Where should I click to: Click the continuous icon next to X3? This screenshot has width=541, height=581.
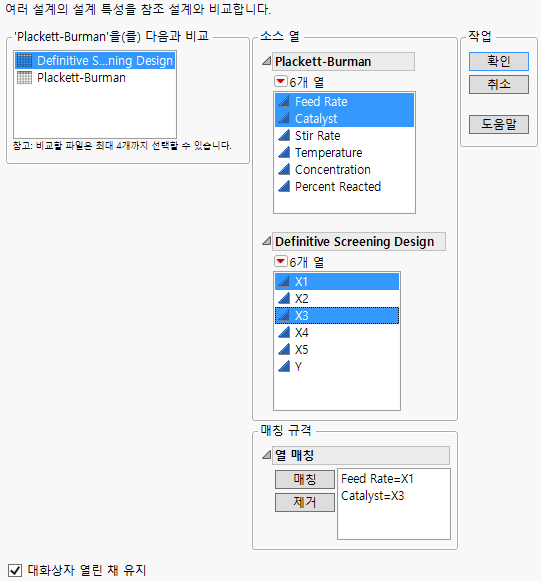(x=284, y=315)
